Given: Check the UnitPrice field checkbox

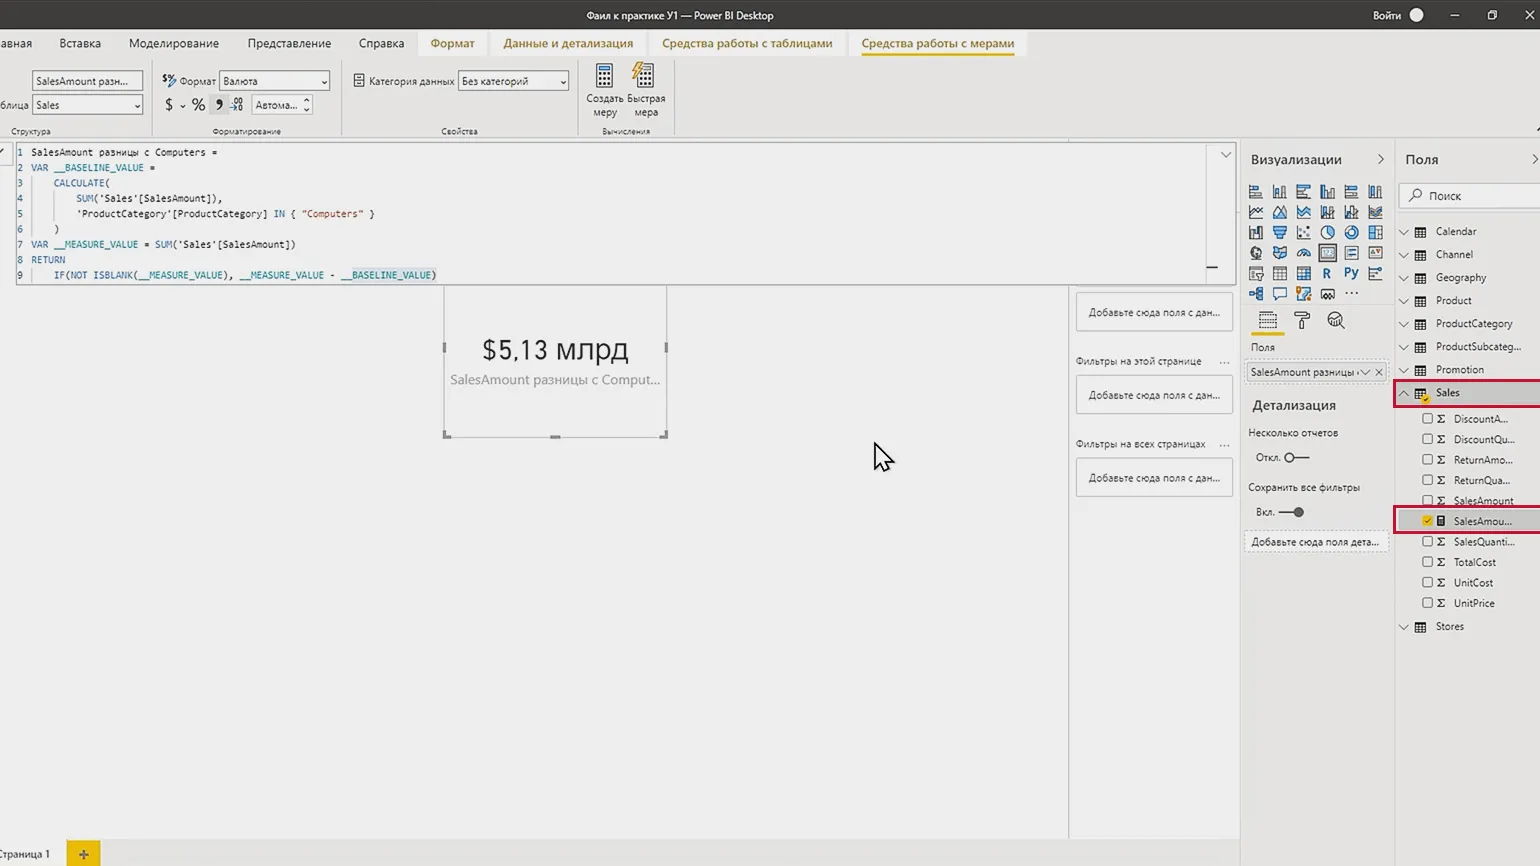Looking at the screenshot, I should (x=1427, y=603).
